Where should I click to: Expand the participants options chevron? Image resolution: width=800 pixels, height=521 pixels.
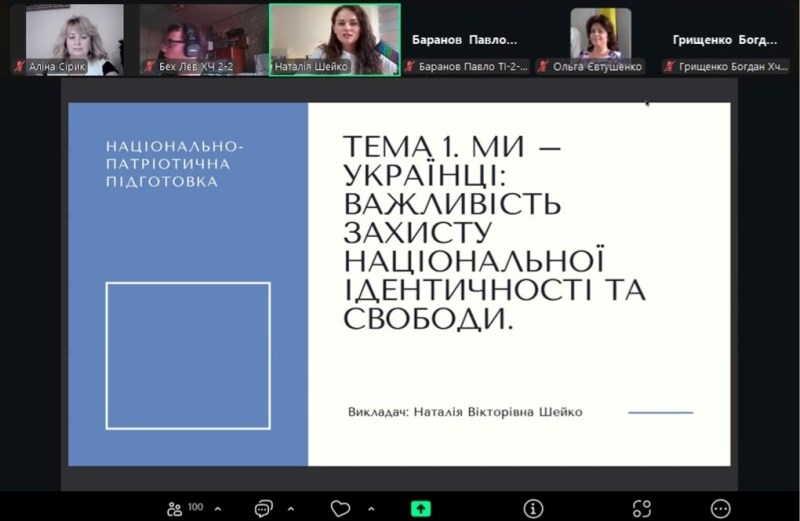pyautogui.click(x=218, y=509)
